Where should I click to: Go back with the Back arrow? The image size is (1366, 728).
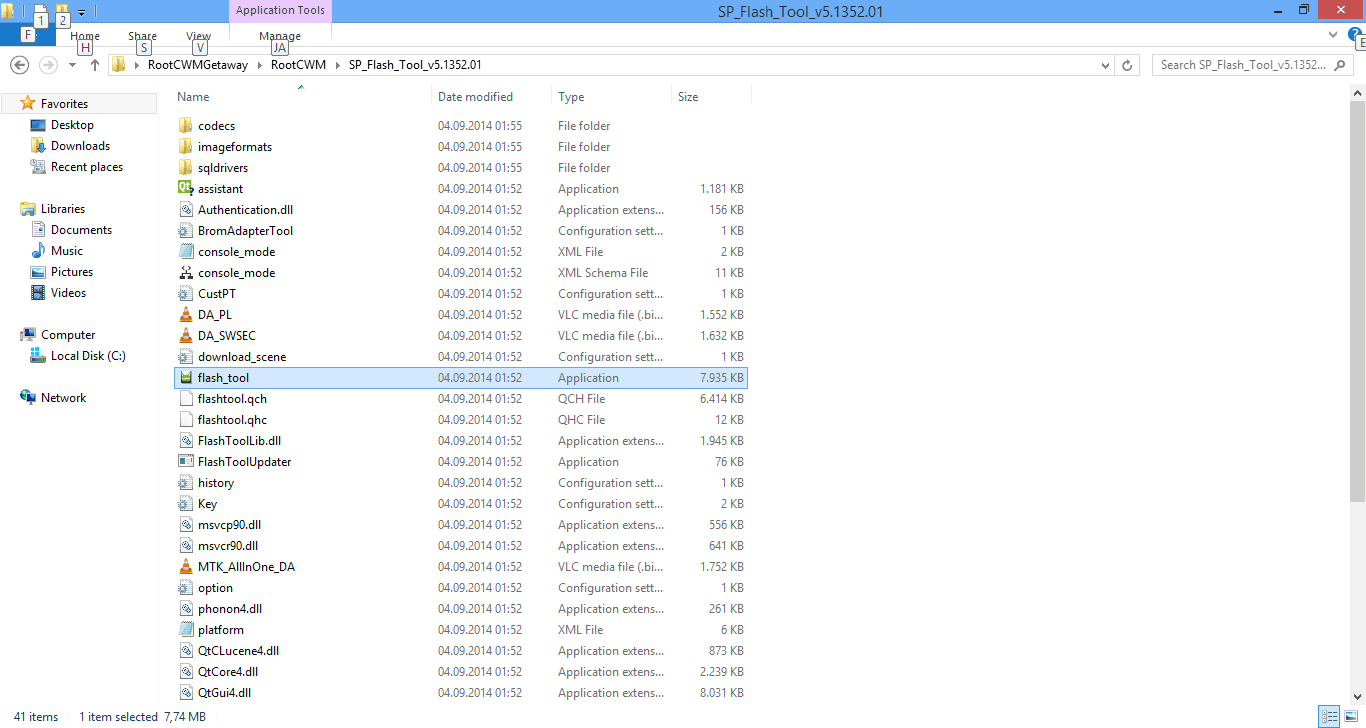click(19, 65)
